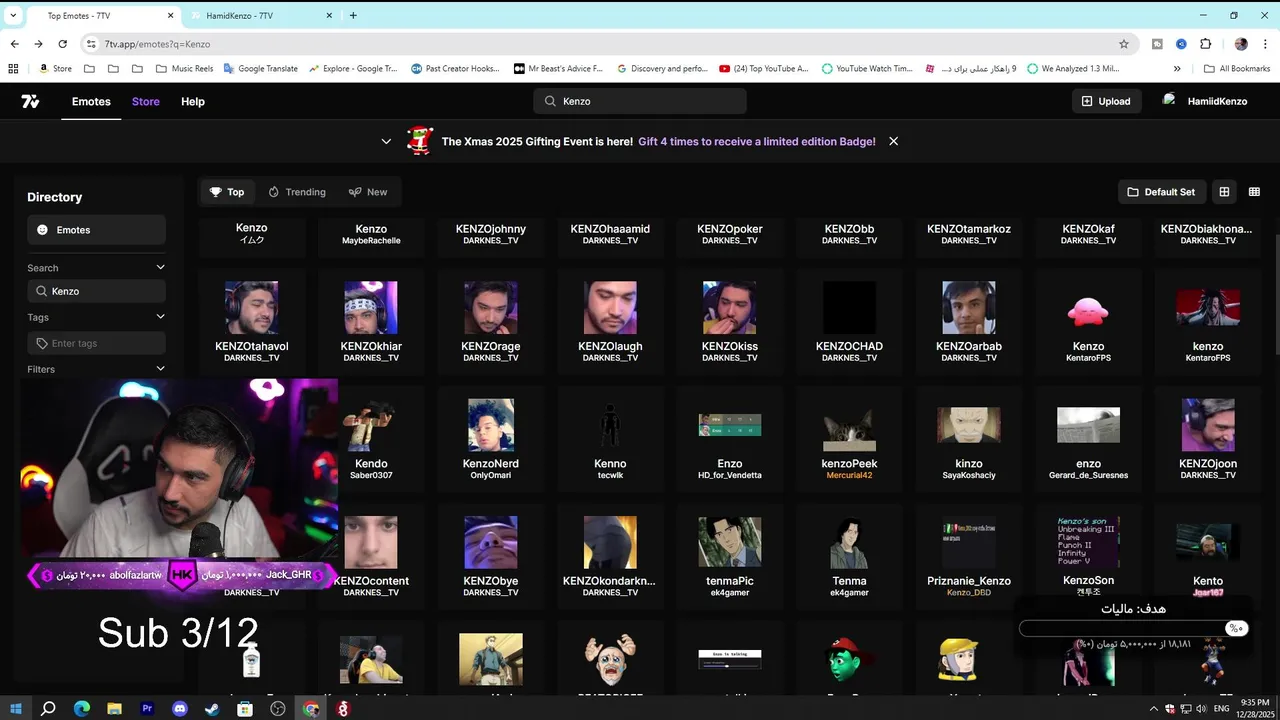Go back using the browser back arrow
The width and height of the screenshot is (1280, 720).
[x=14, y=44]
